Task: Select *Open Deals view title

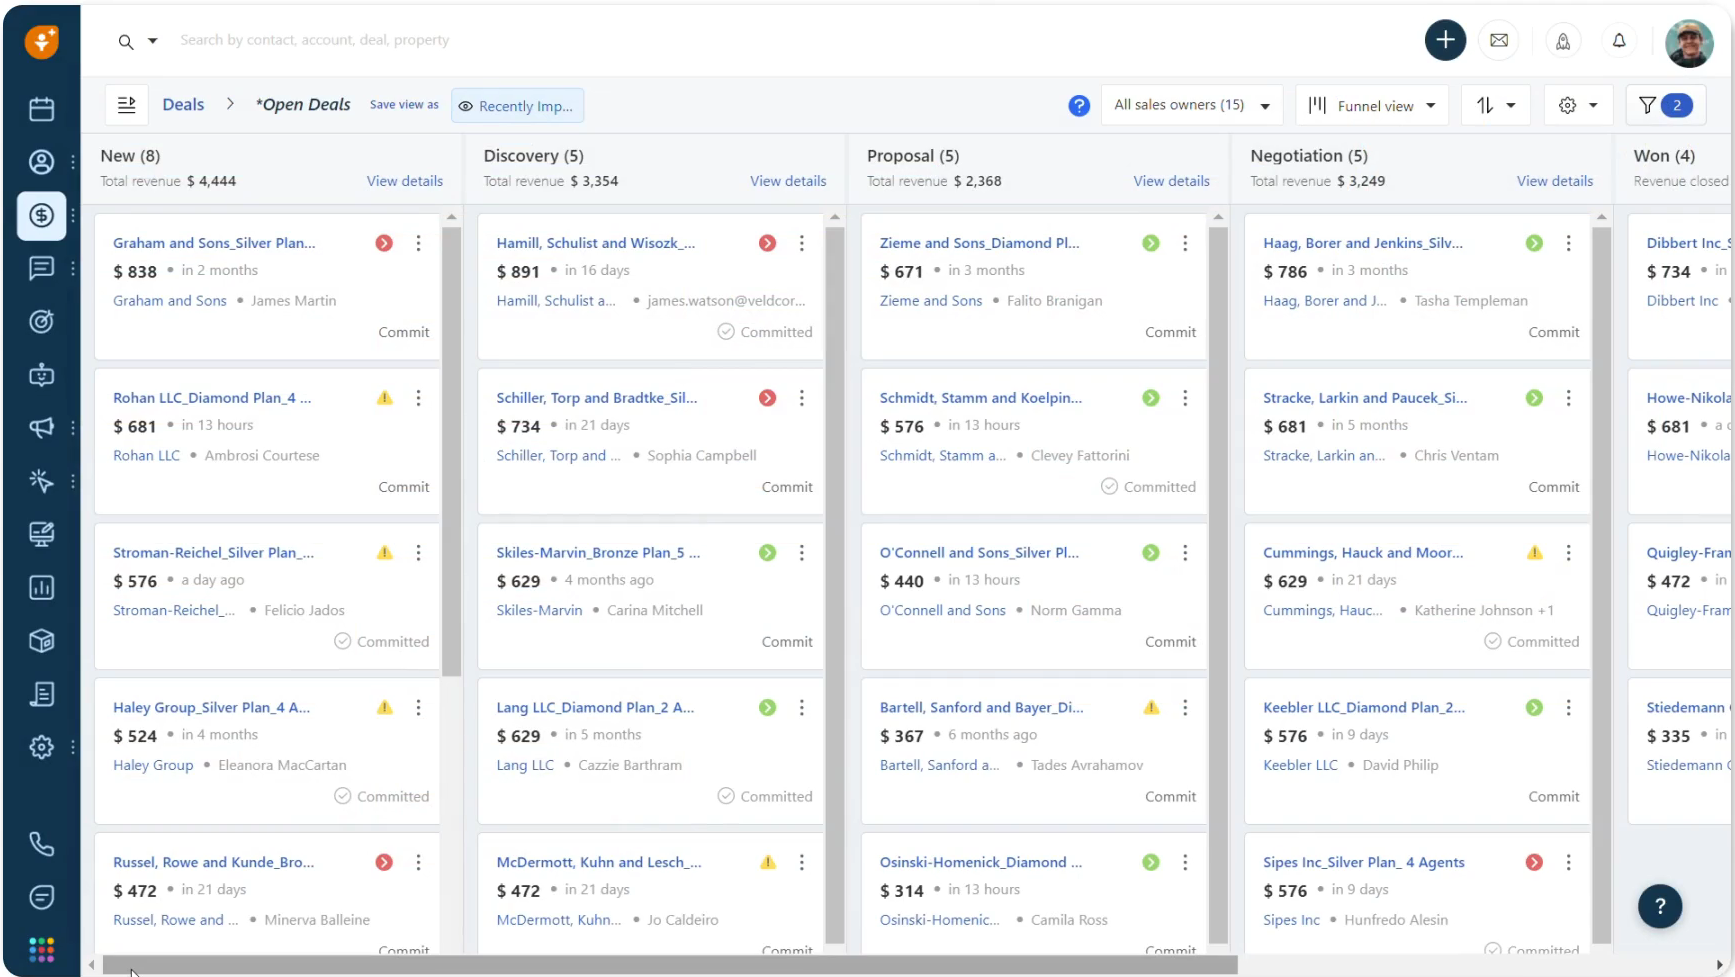Action: pos(303,105)
